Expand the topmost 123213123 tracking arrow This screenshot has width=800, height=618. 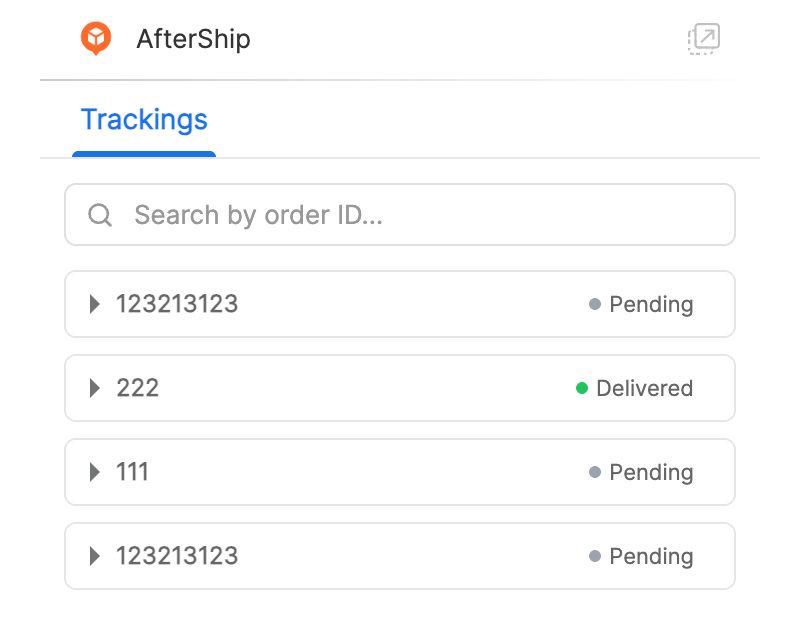click(95, 304)
